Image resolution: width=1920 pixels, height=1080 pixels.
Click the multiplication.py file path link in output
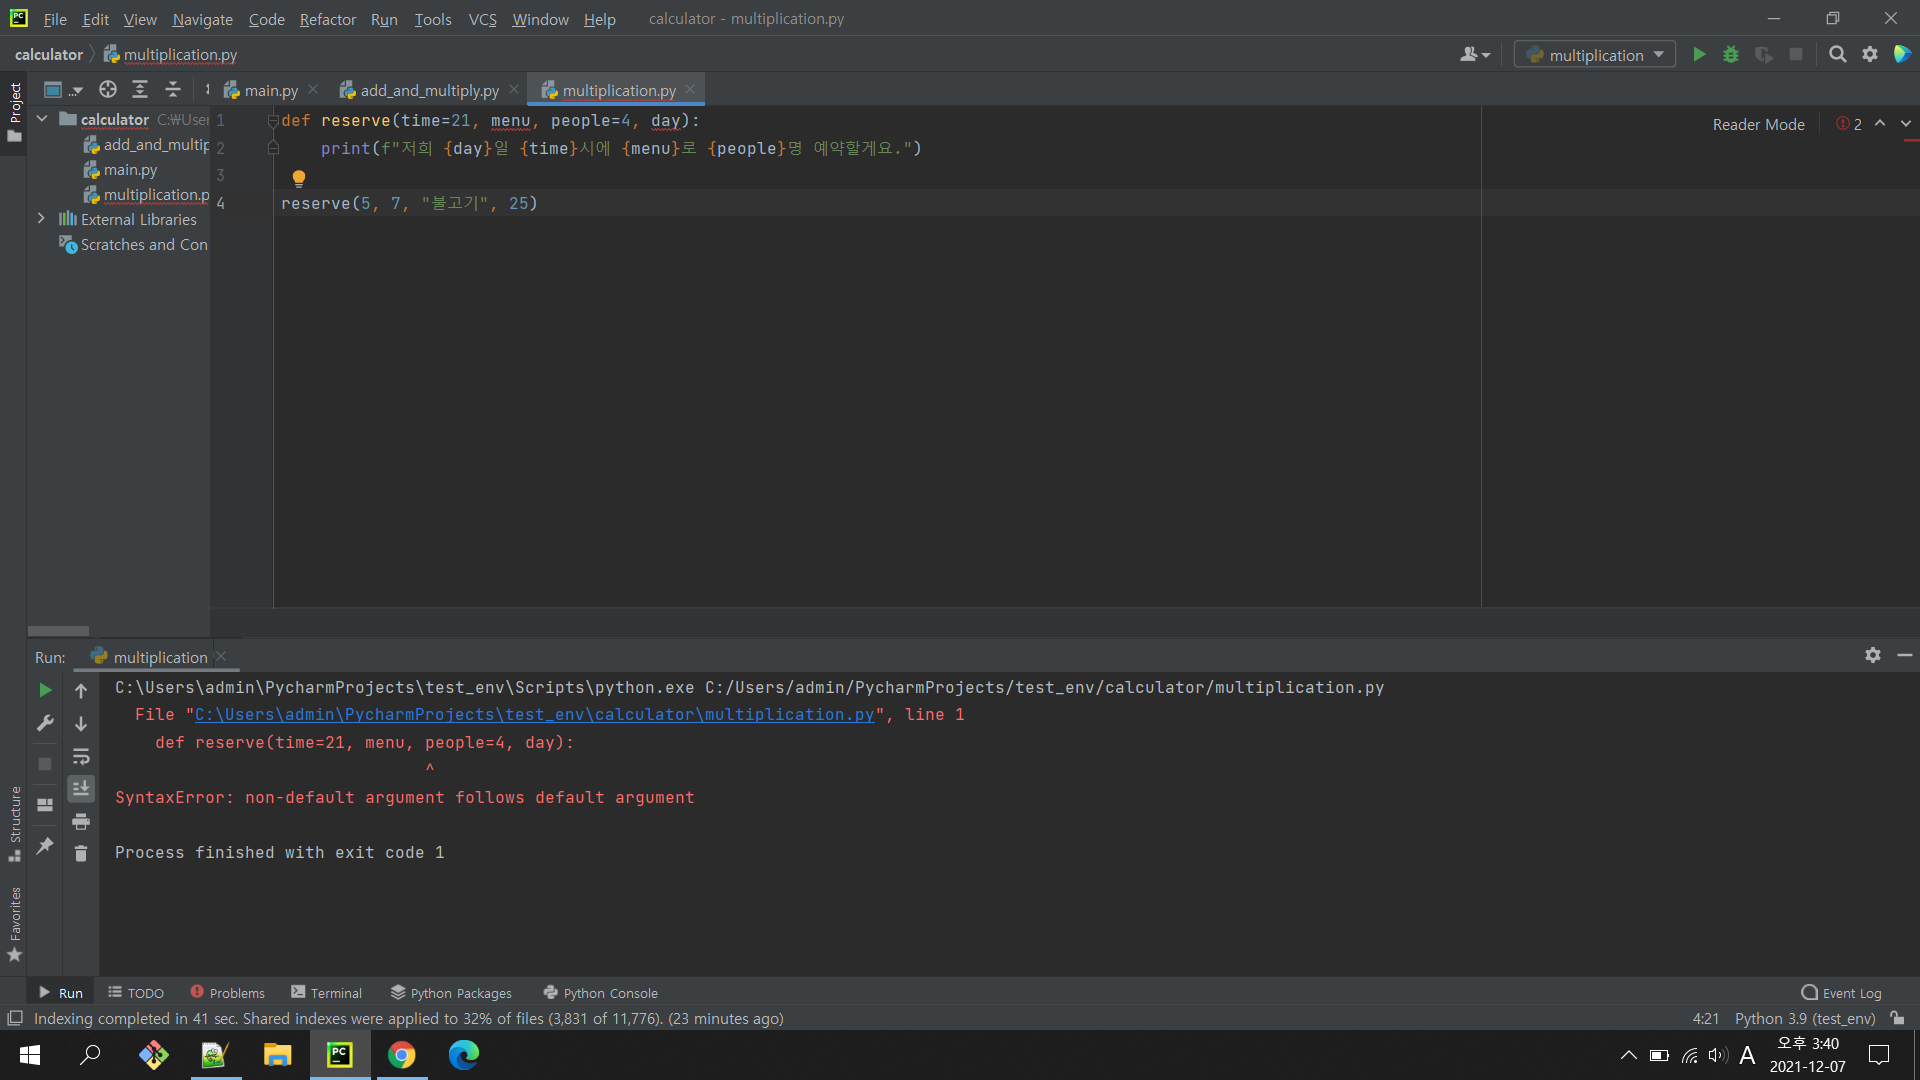point(534,715)
